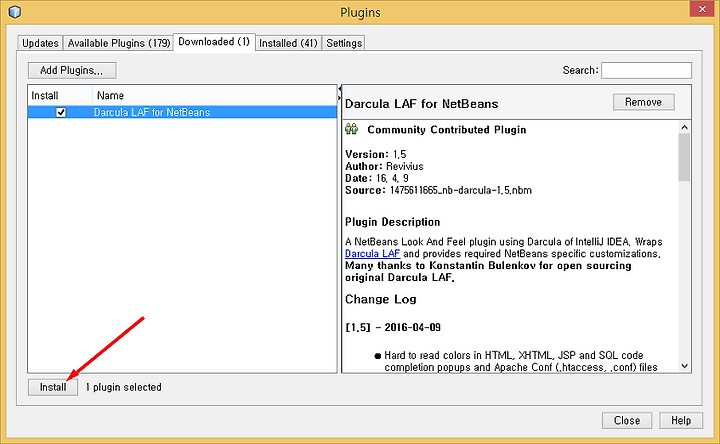
Task: Click the 'Darcula LAF for NetBeans' details title
Action: pyautogui.click(x=422, y=104)
